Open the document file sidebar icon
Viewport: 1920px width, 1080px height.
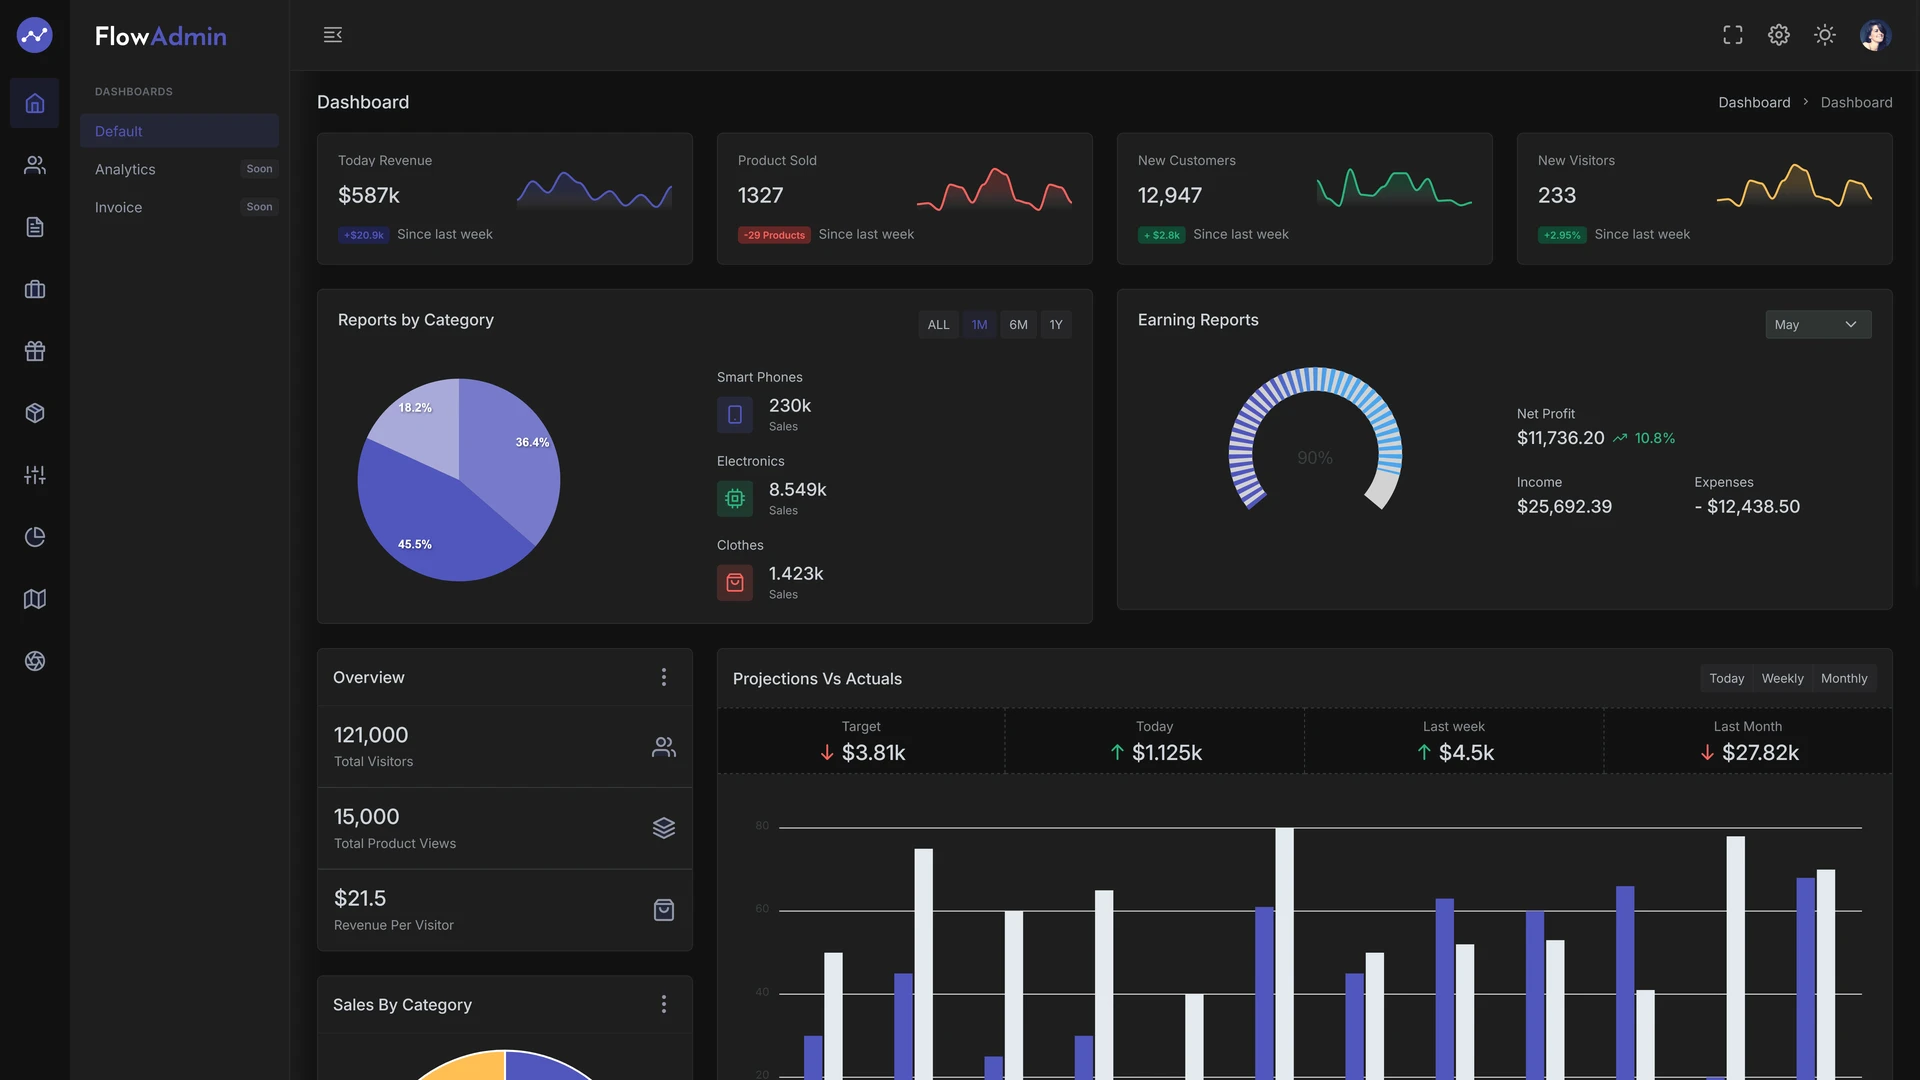click(35, 227)
